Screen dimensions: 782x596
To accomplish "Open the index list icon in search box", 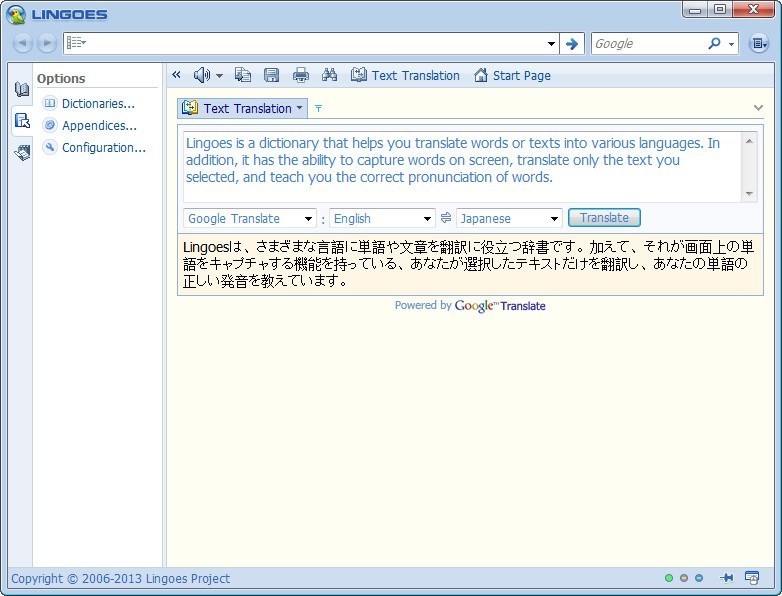I will [76, 43].
